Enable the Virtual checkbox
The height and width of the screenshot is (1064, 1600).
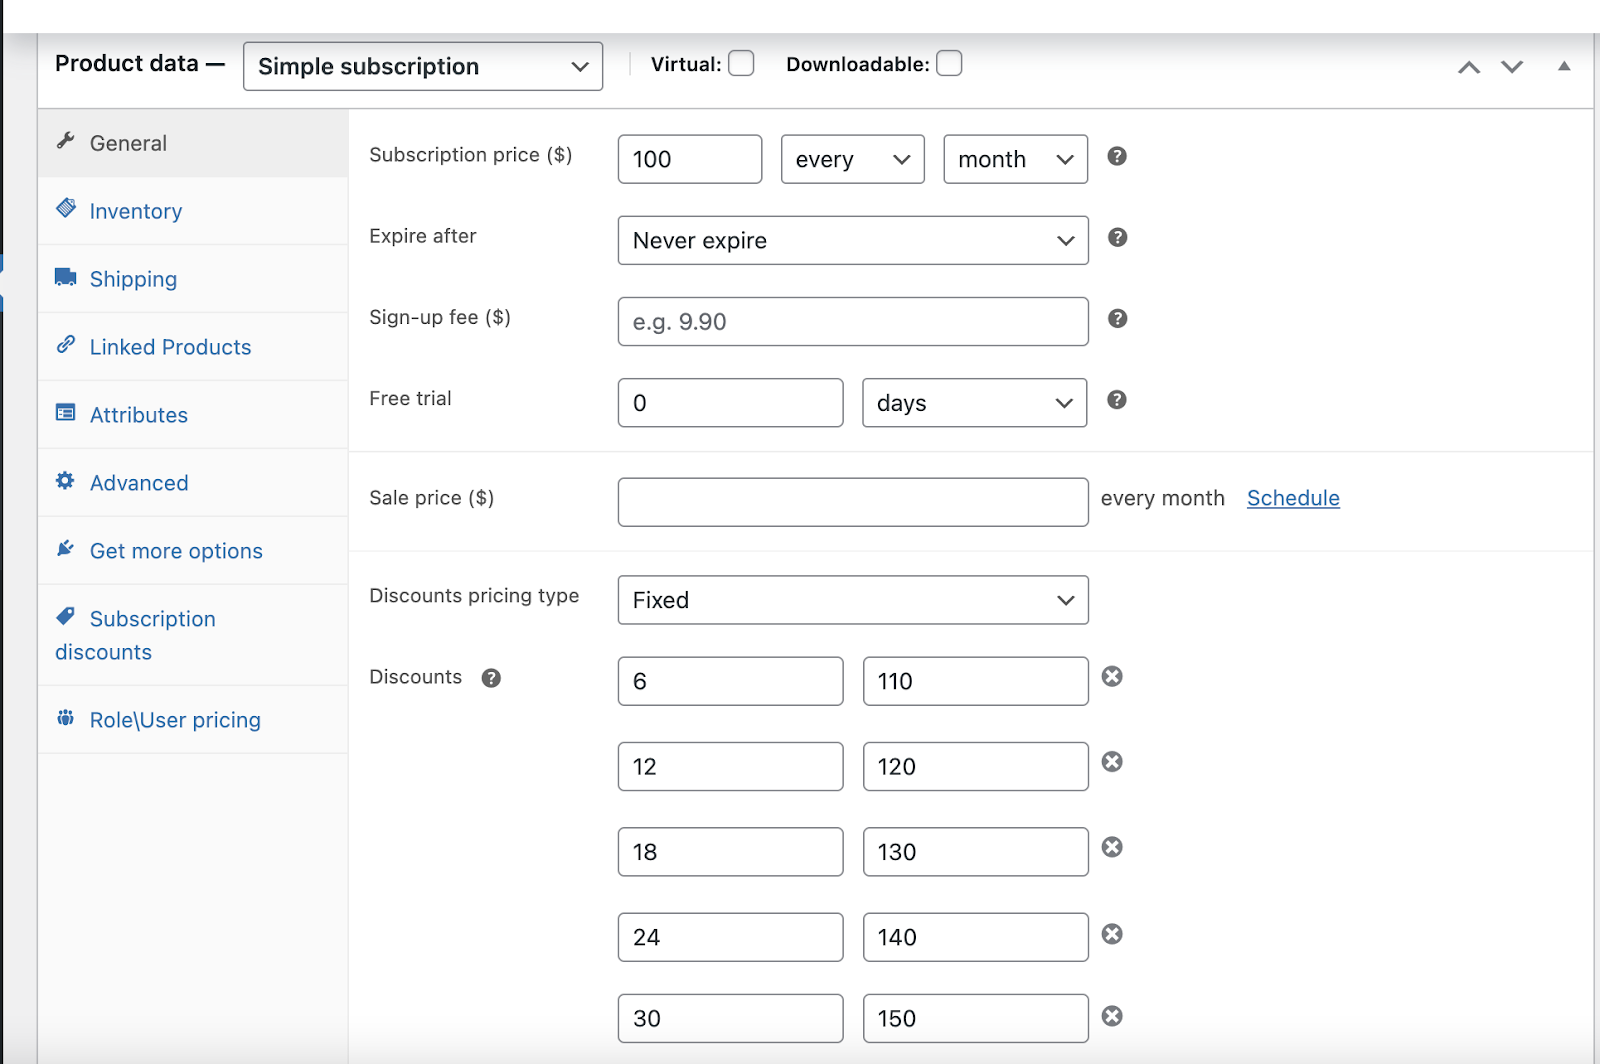click(x=741, y=63)
